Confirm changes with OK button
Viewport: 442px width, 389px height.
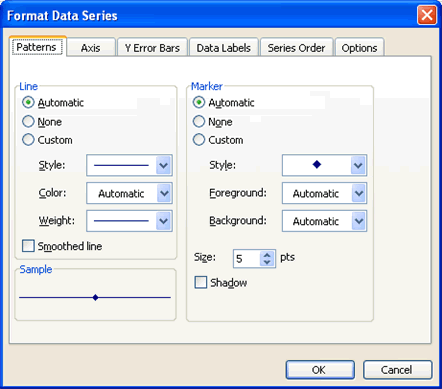point(320,370)
